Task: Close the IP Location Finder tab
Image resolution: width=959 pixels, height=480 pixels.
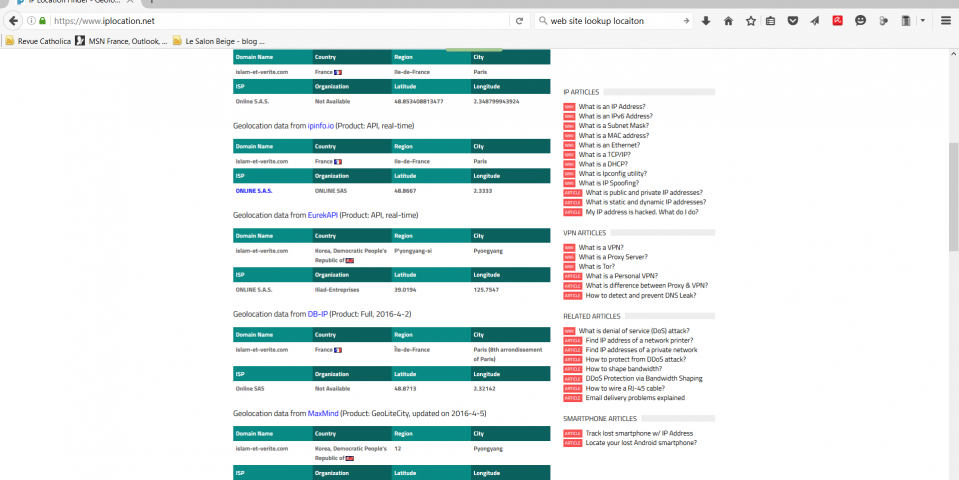Action: point(130,2)
